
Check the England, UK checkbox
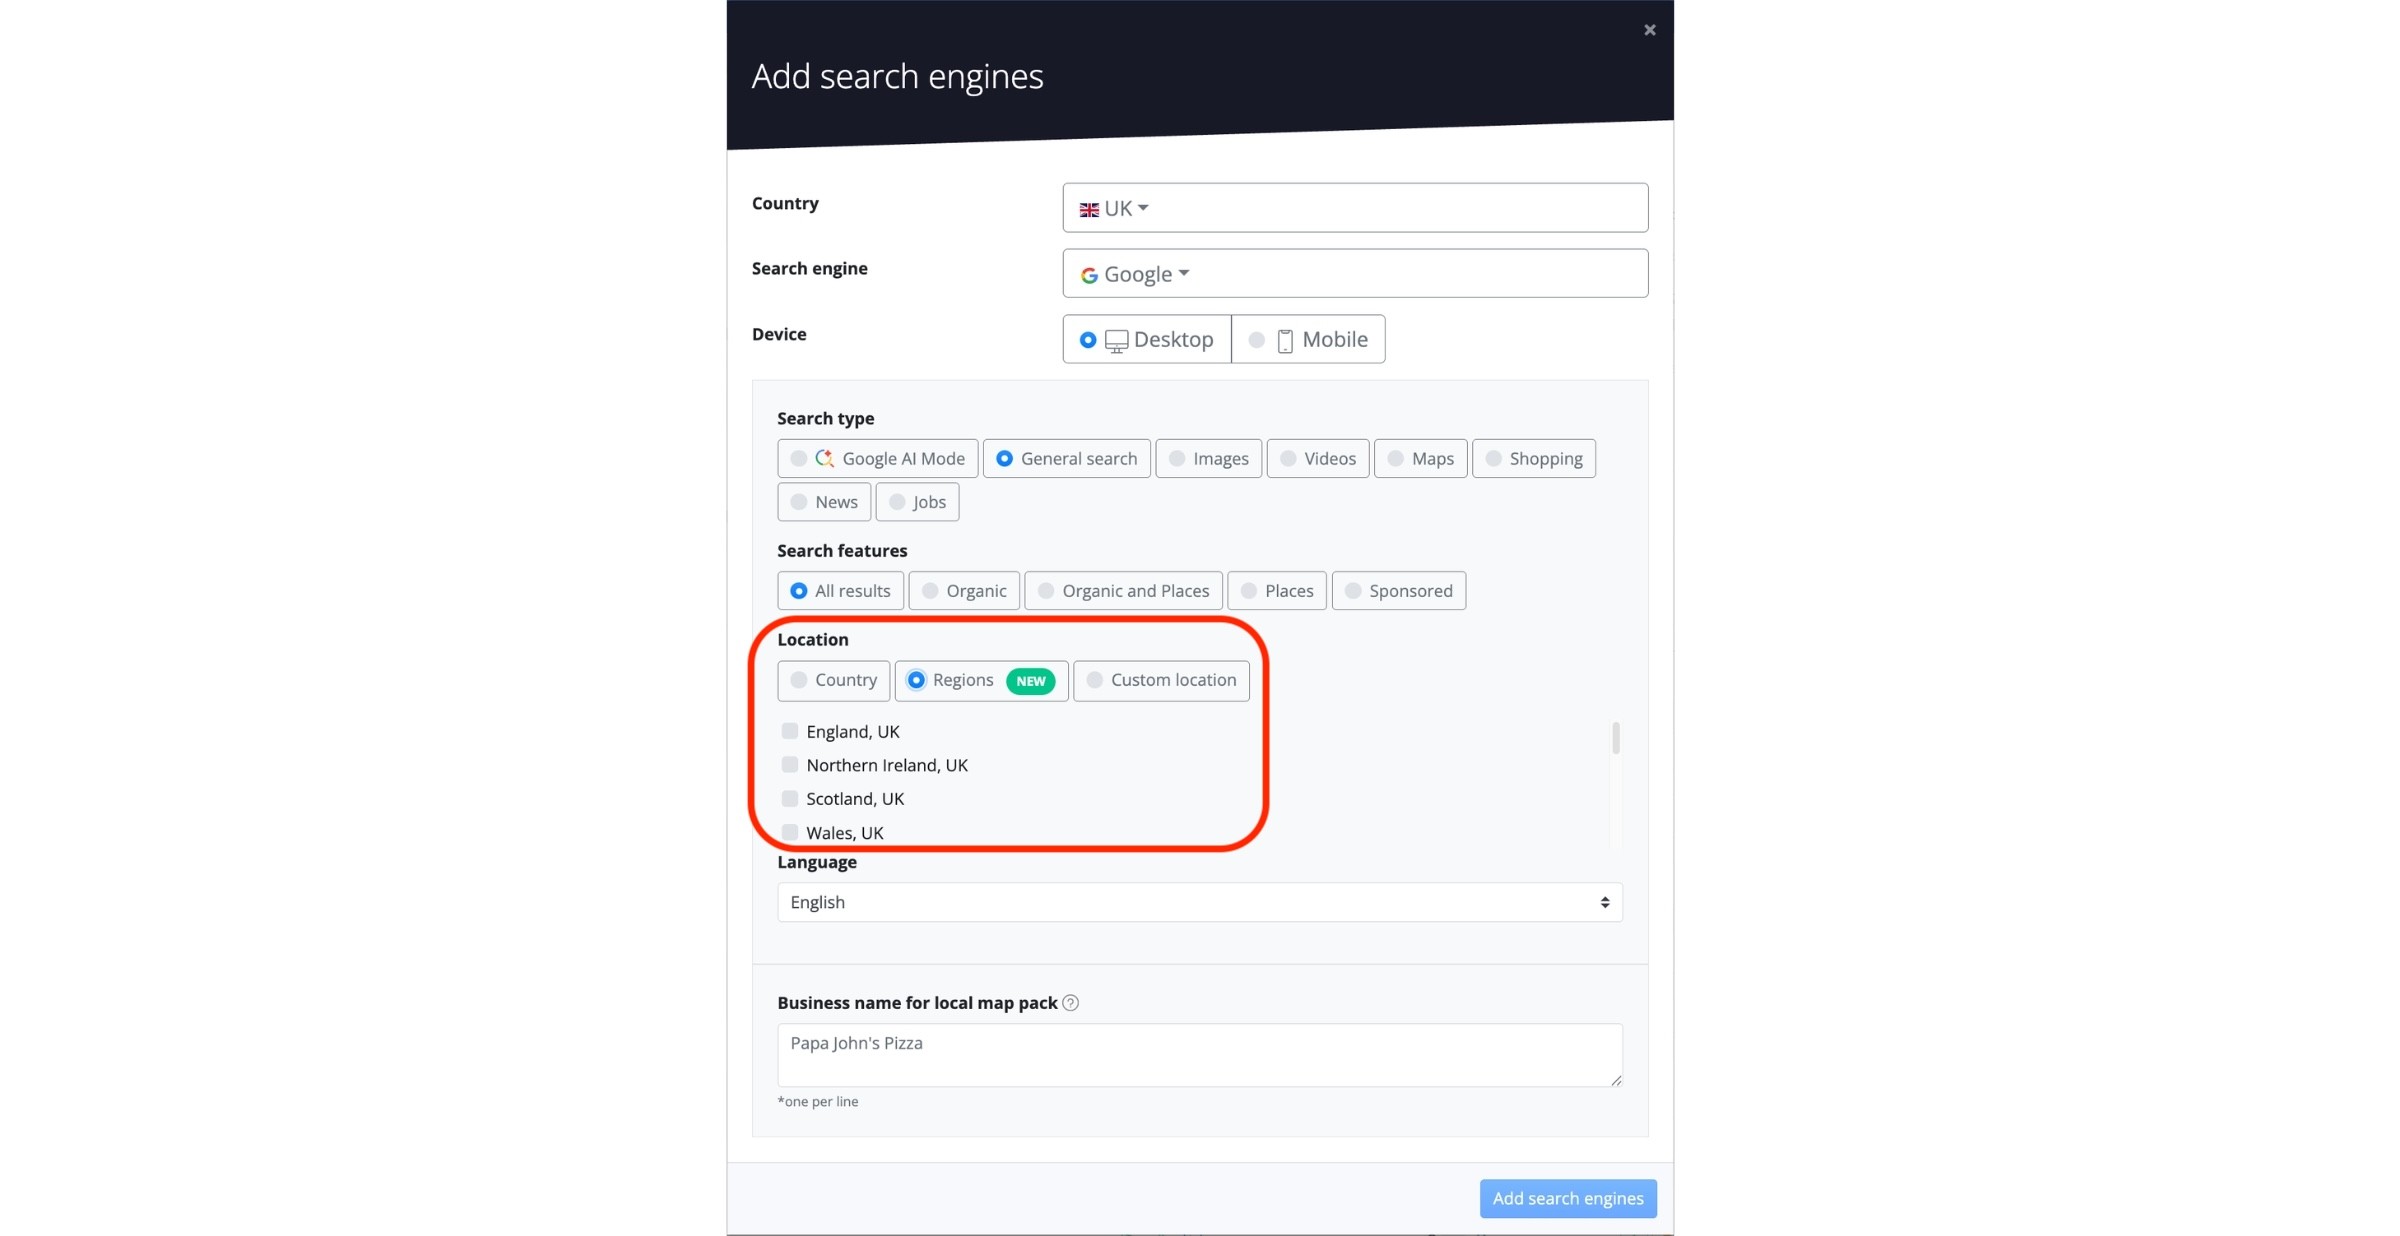pos(790,731)
